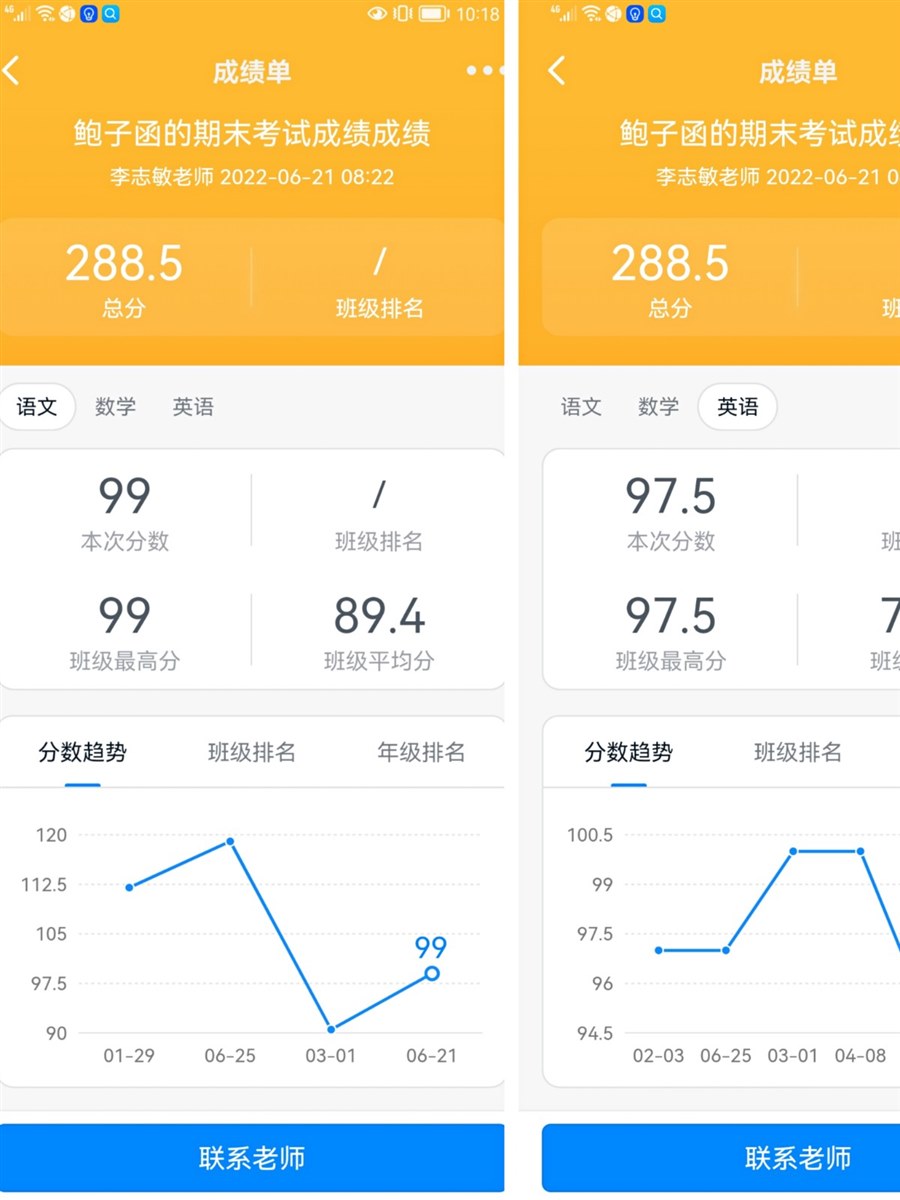The width and height of the screenshot is (900, 1200).
Task: Tap the Wi-Fi icon in the left status bar
Action: click(45, 14)
